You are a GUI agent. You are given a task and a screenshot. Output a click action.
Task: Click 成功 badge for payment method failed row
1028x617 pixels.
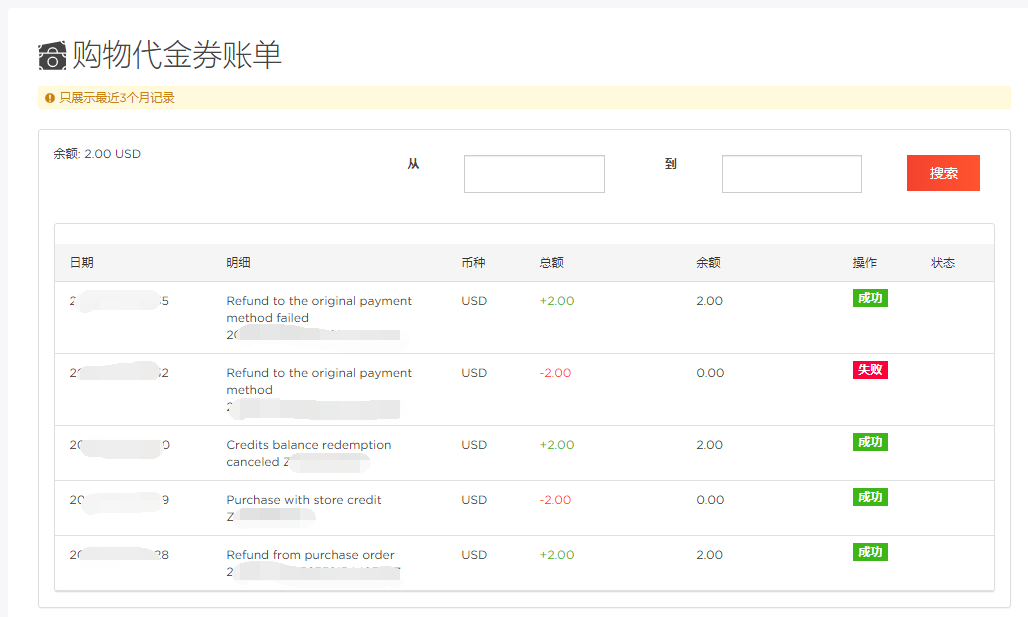click(x=870, y=298)
